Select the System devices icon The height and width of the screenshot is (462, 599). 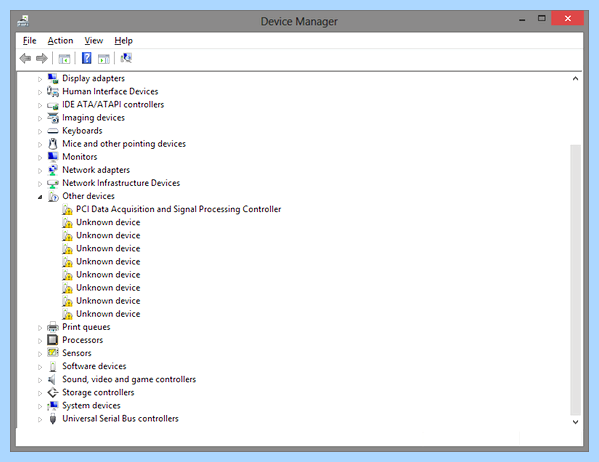click(x=53, y=405)
